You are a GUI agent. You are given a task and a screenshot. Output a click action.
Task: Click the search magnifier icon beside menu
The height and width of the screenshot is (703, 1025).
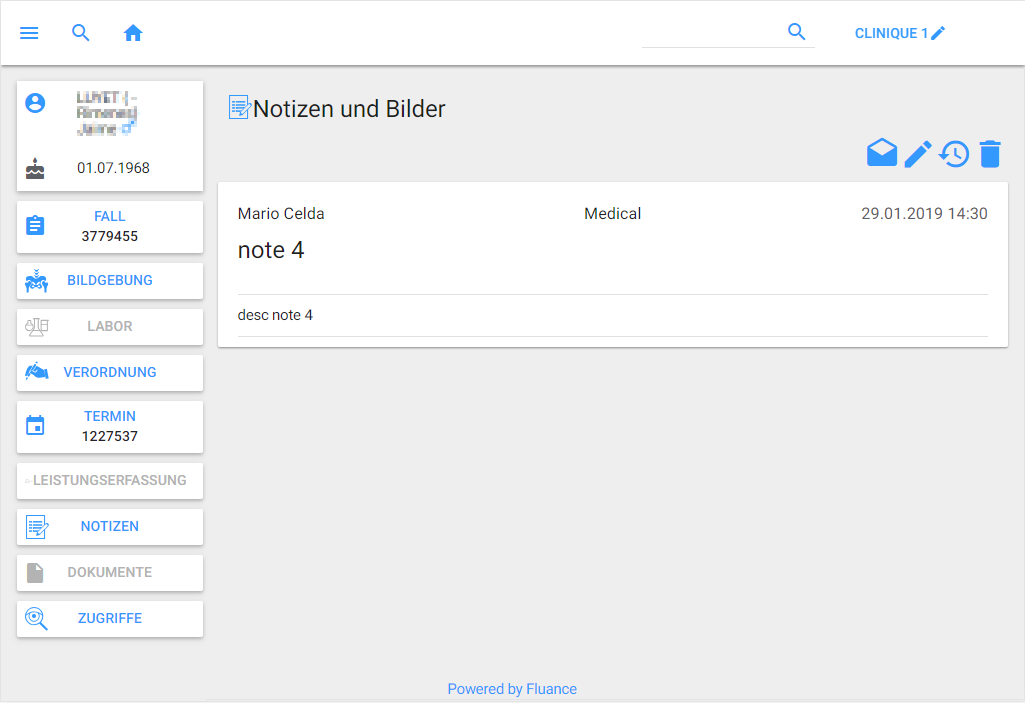(x=81, y=33)
